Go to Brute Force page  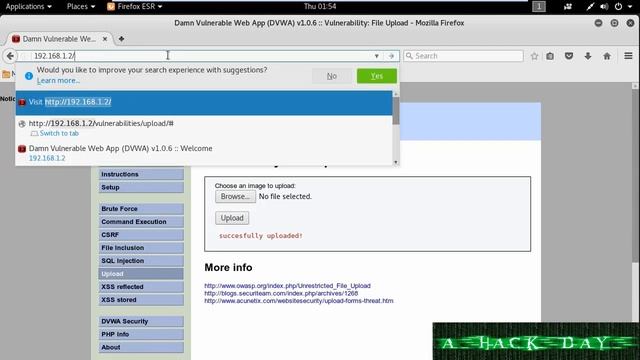point(141,209)
